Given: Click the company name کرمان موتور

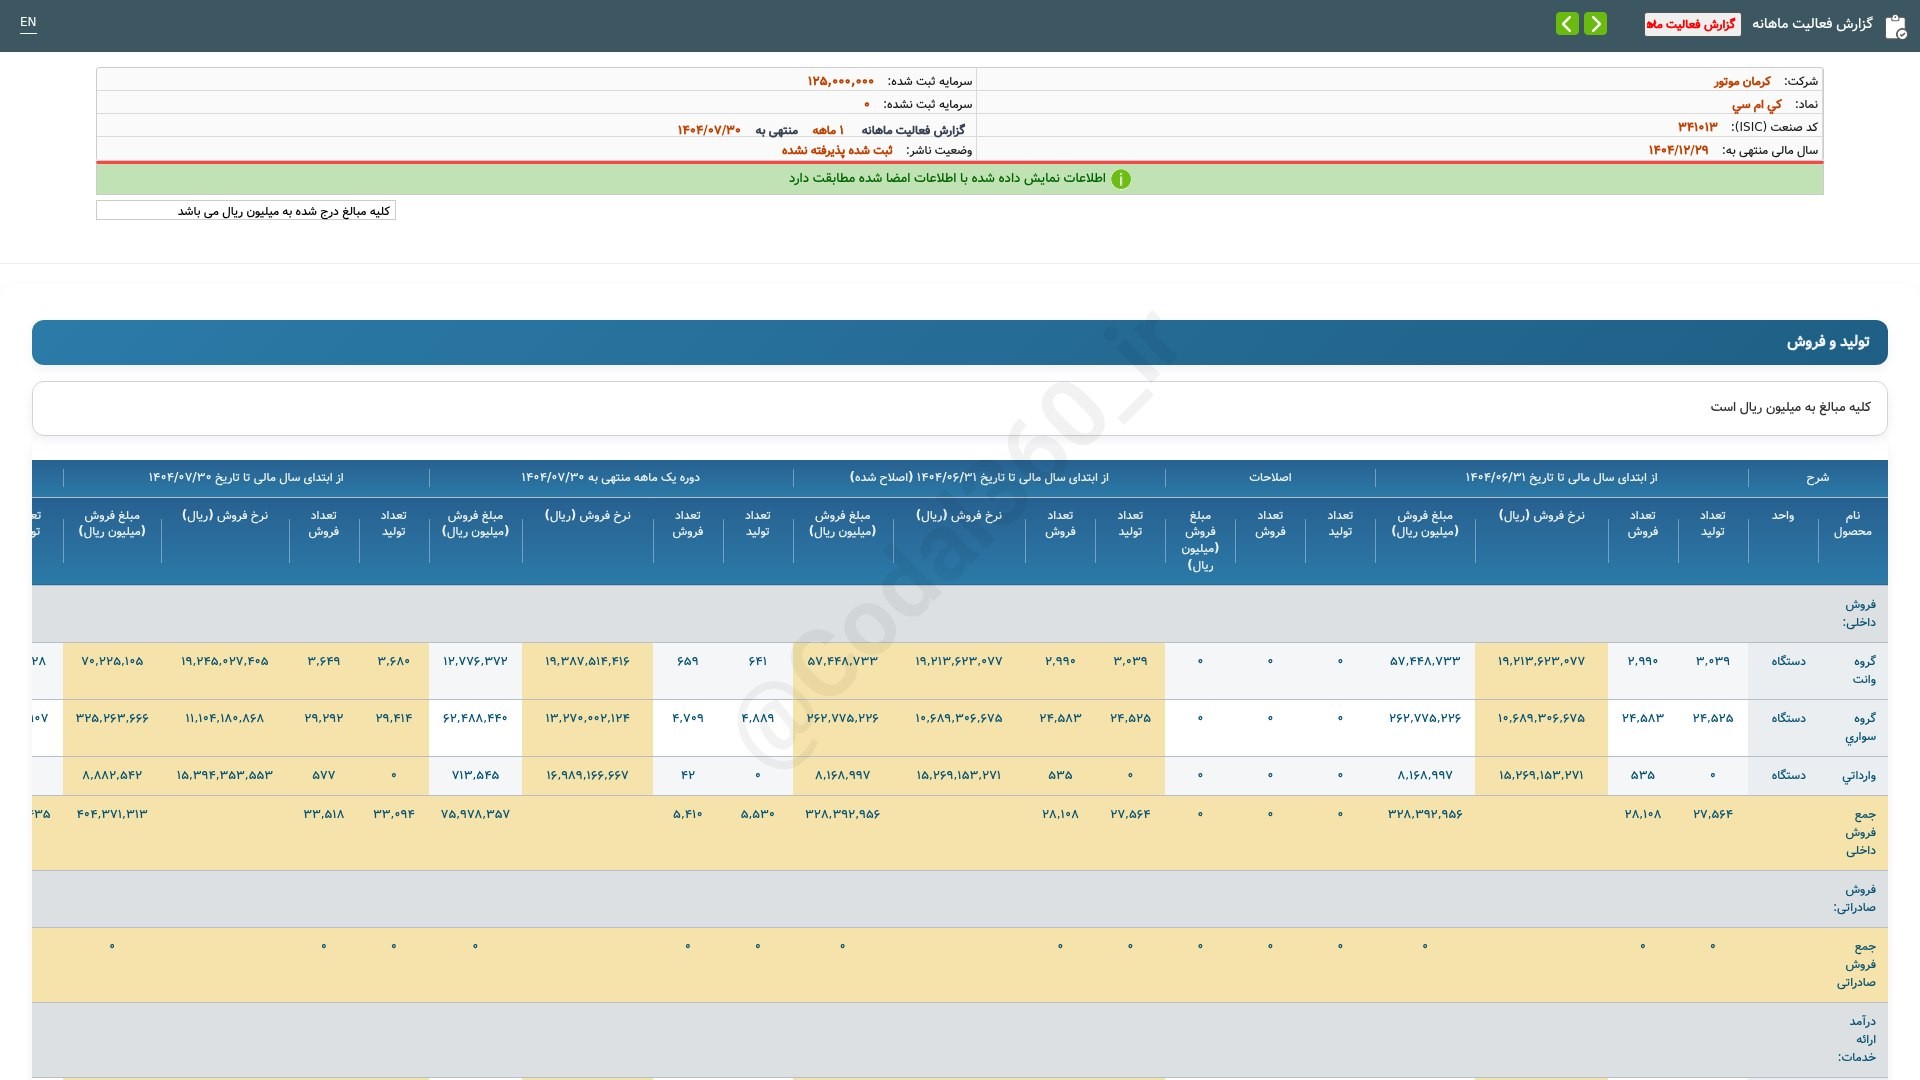Looking at the screenshot, I should pyautogui.click(x=1742, y=81).
